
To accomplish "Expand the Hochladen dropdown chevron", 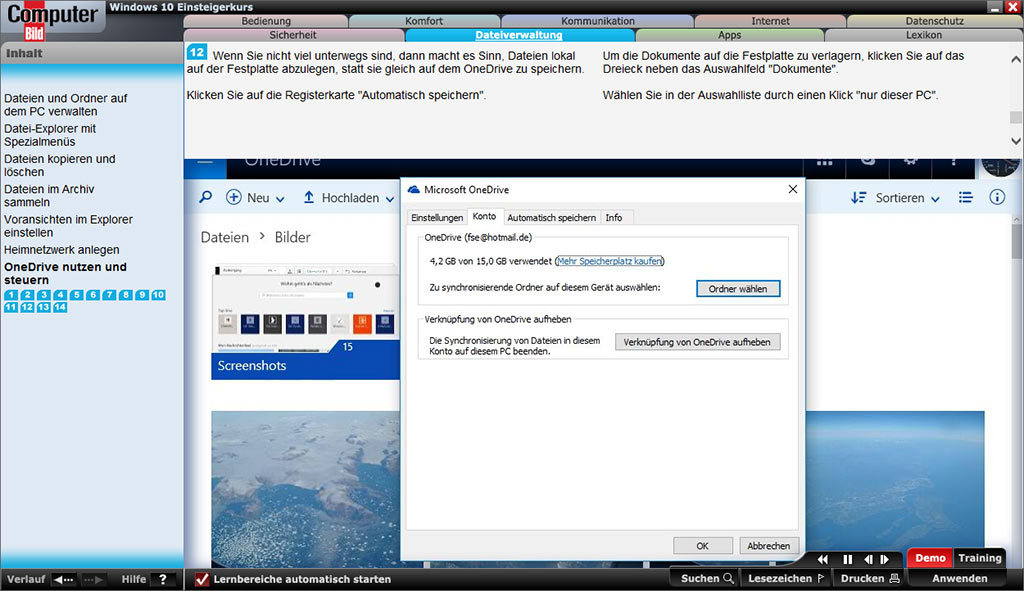I will click(x=390, y=199).
